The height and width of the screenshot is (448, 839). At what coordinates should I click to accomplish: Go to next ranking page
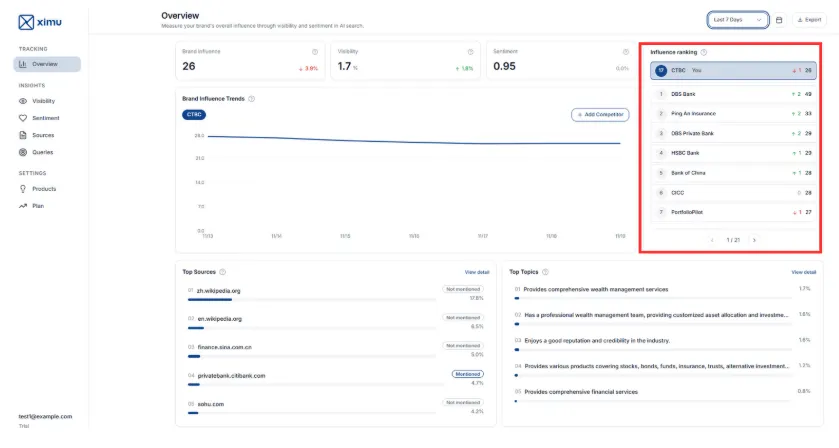(x=754, y=240)
